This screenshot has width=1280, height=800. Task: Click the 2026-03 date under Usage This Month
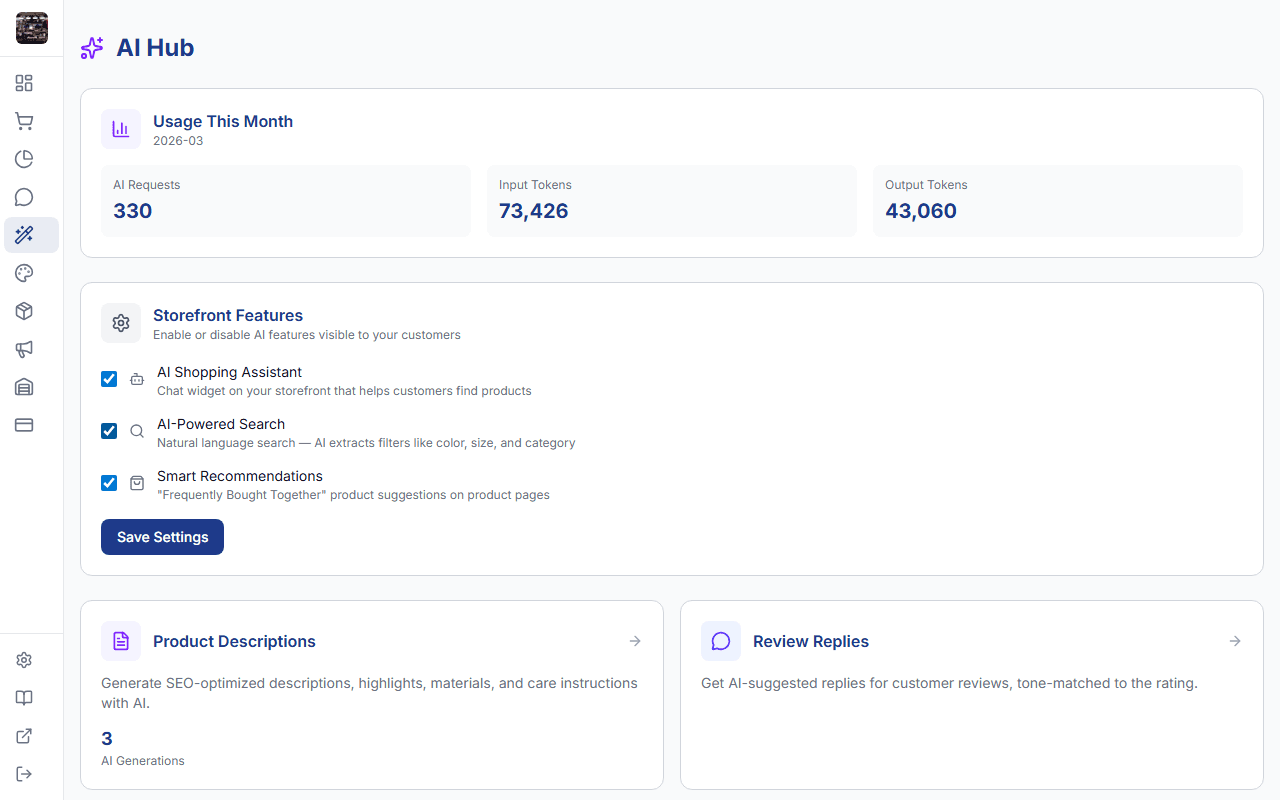coord(178,141)
